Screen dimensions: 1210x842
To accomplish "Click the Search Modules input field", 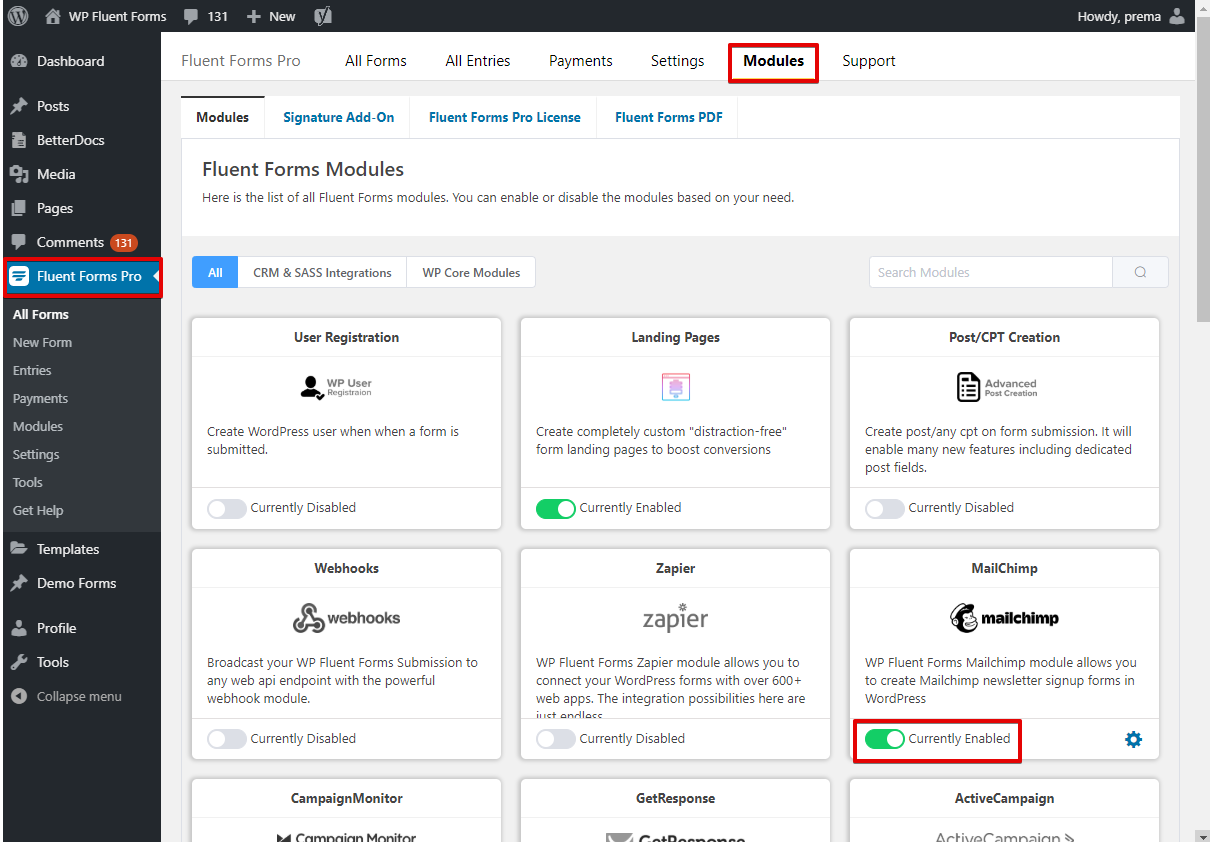I will [991, 272].
